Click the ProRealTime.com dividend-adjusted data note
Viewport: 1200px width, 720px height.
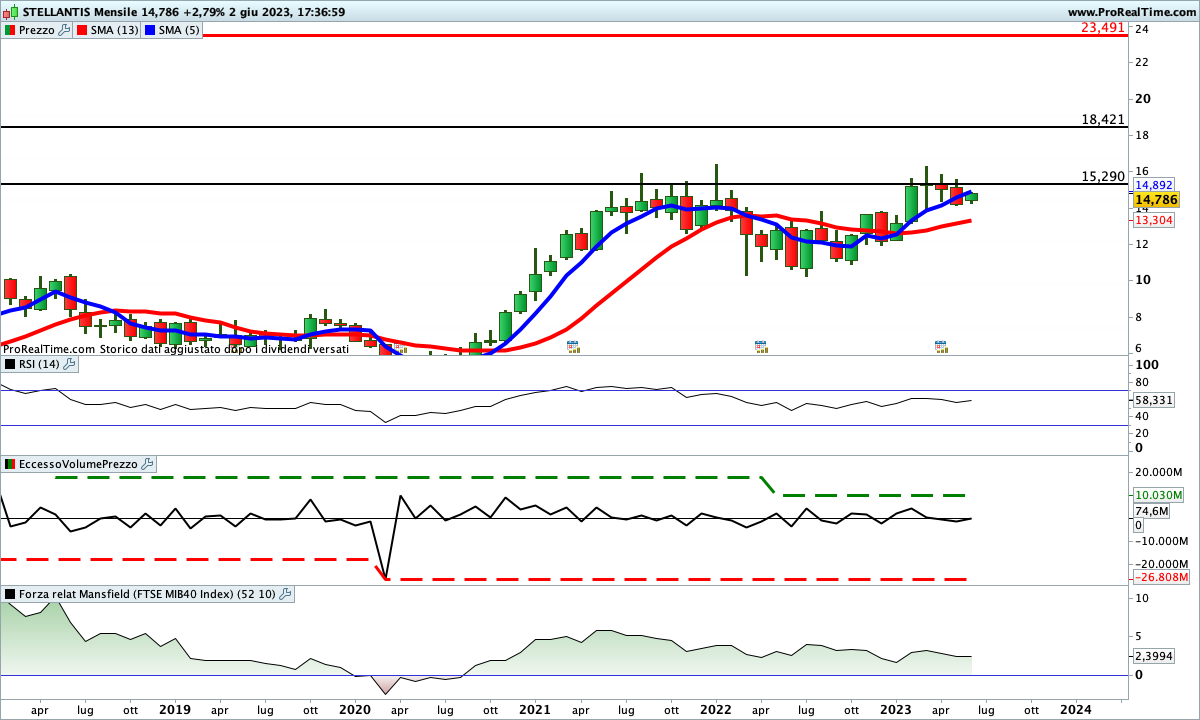coord(176,349)
